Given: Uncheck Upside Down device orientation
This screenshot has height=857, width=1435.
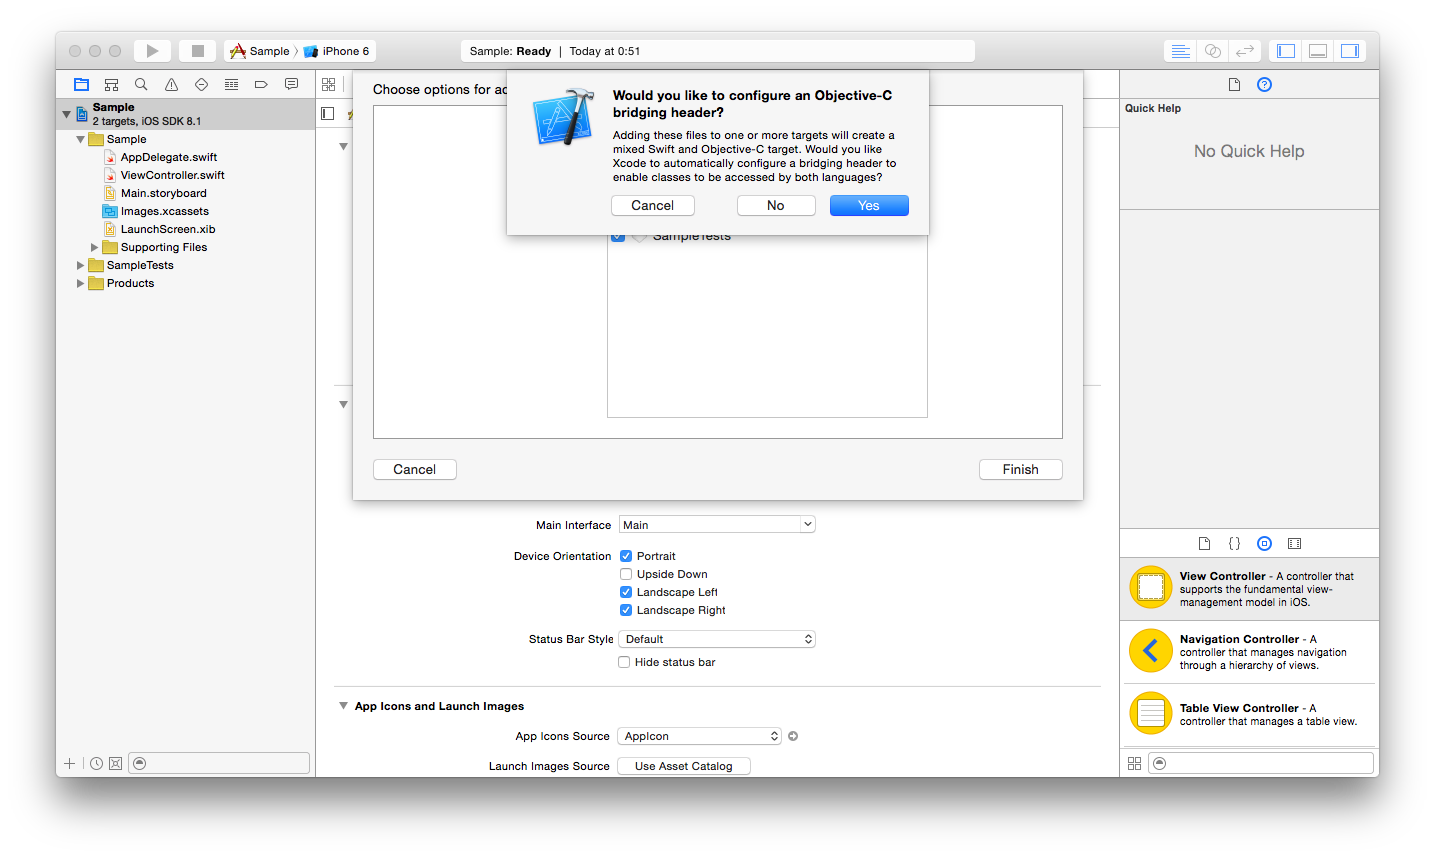Looking at the screenshot, I should tap(626, 573).
